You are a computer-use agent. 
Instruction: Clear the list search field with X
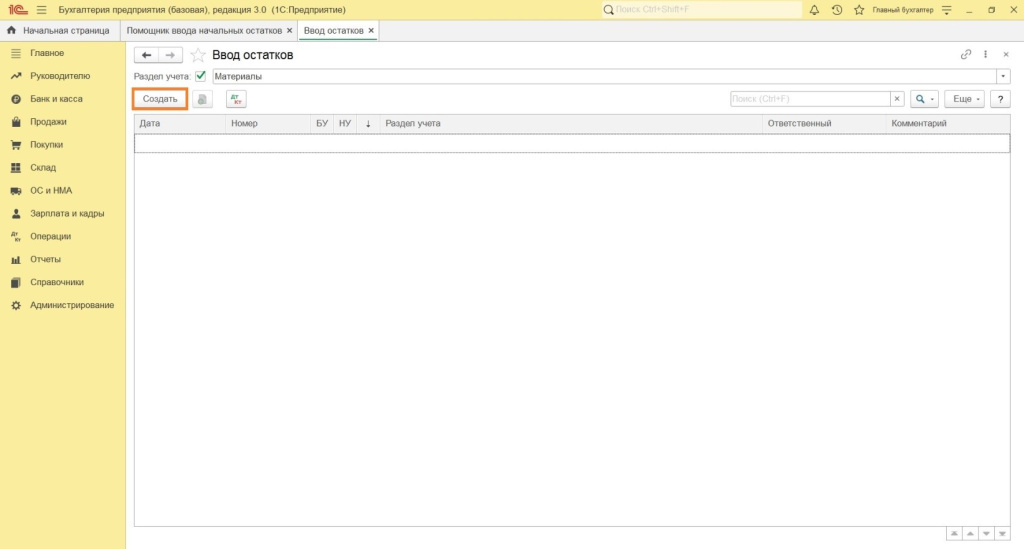897,99
